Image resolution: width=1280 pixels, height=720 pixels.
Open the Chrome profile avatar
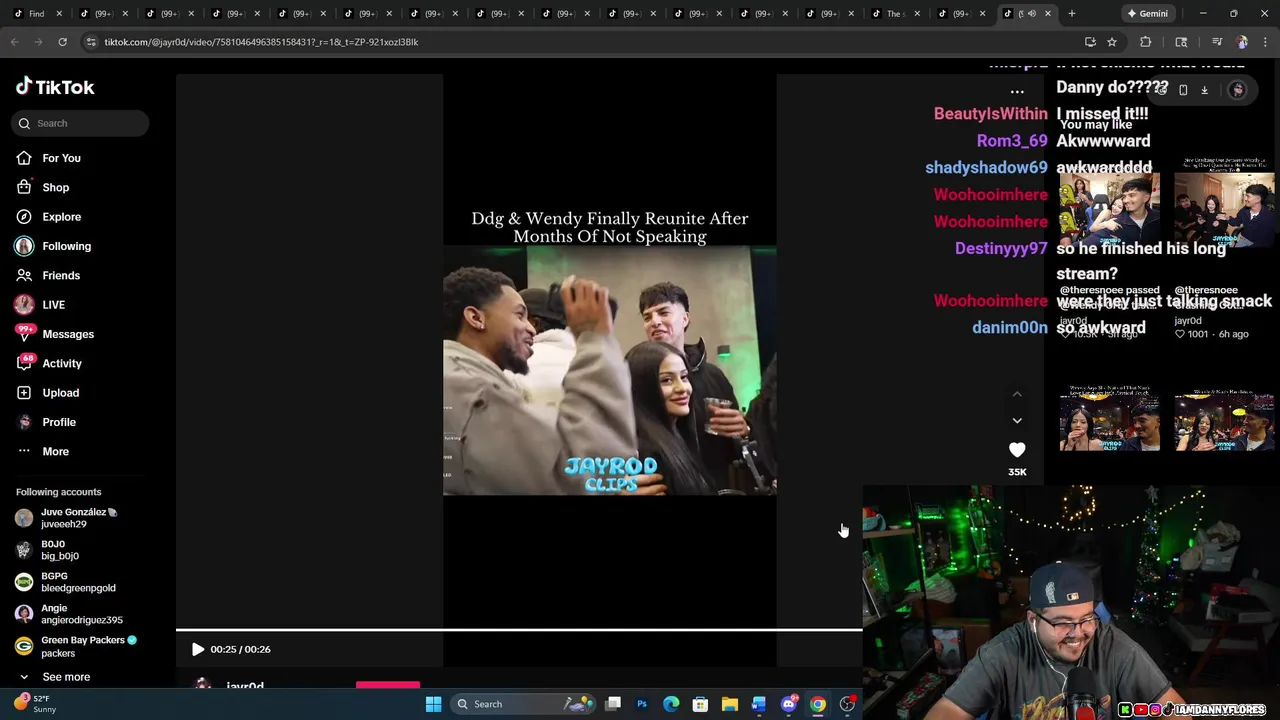click(x=1242, y=42)
